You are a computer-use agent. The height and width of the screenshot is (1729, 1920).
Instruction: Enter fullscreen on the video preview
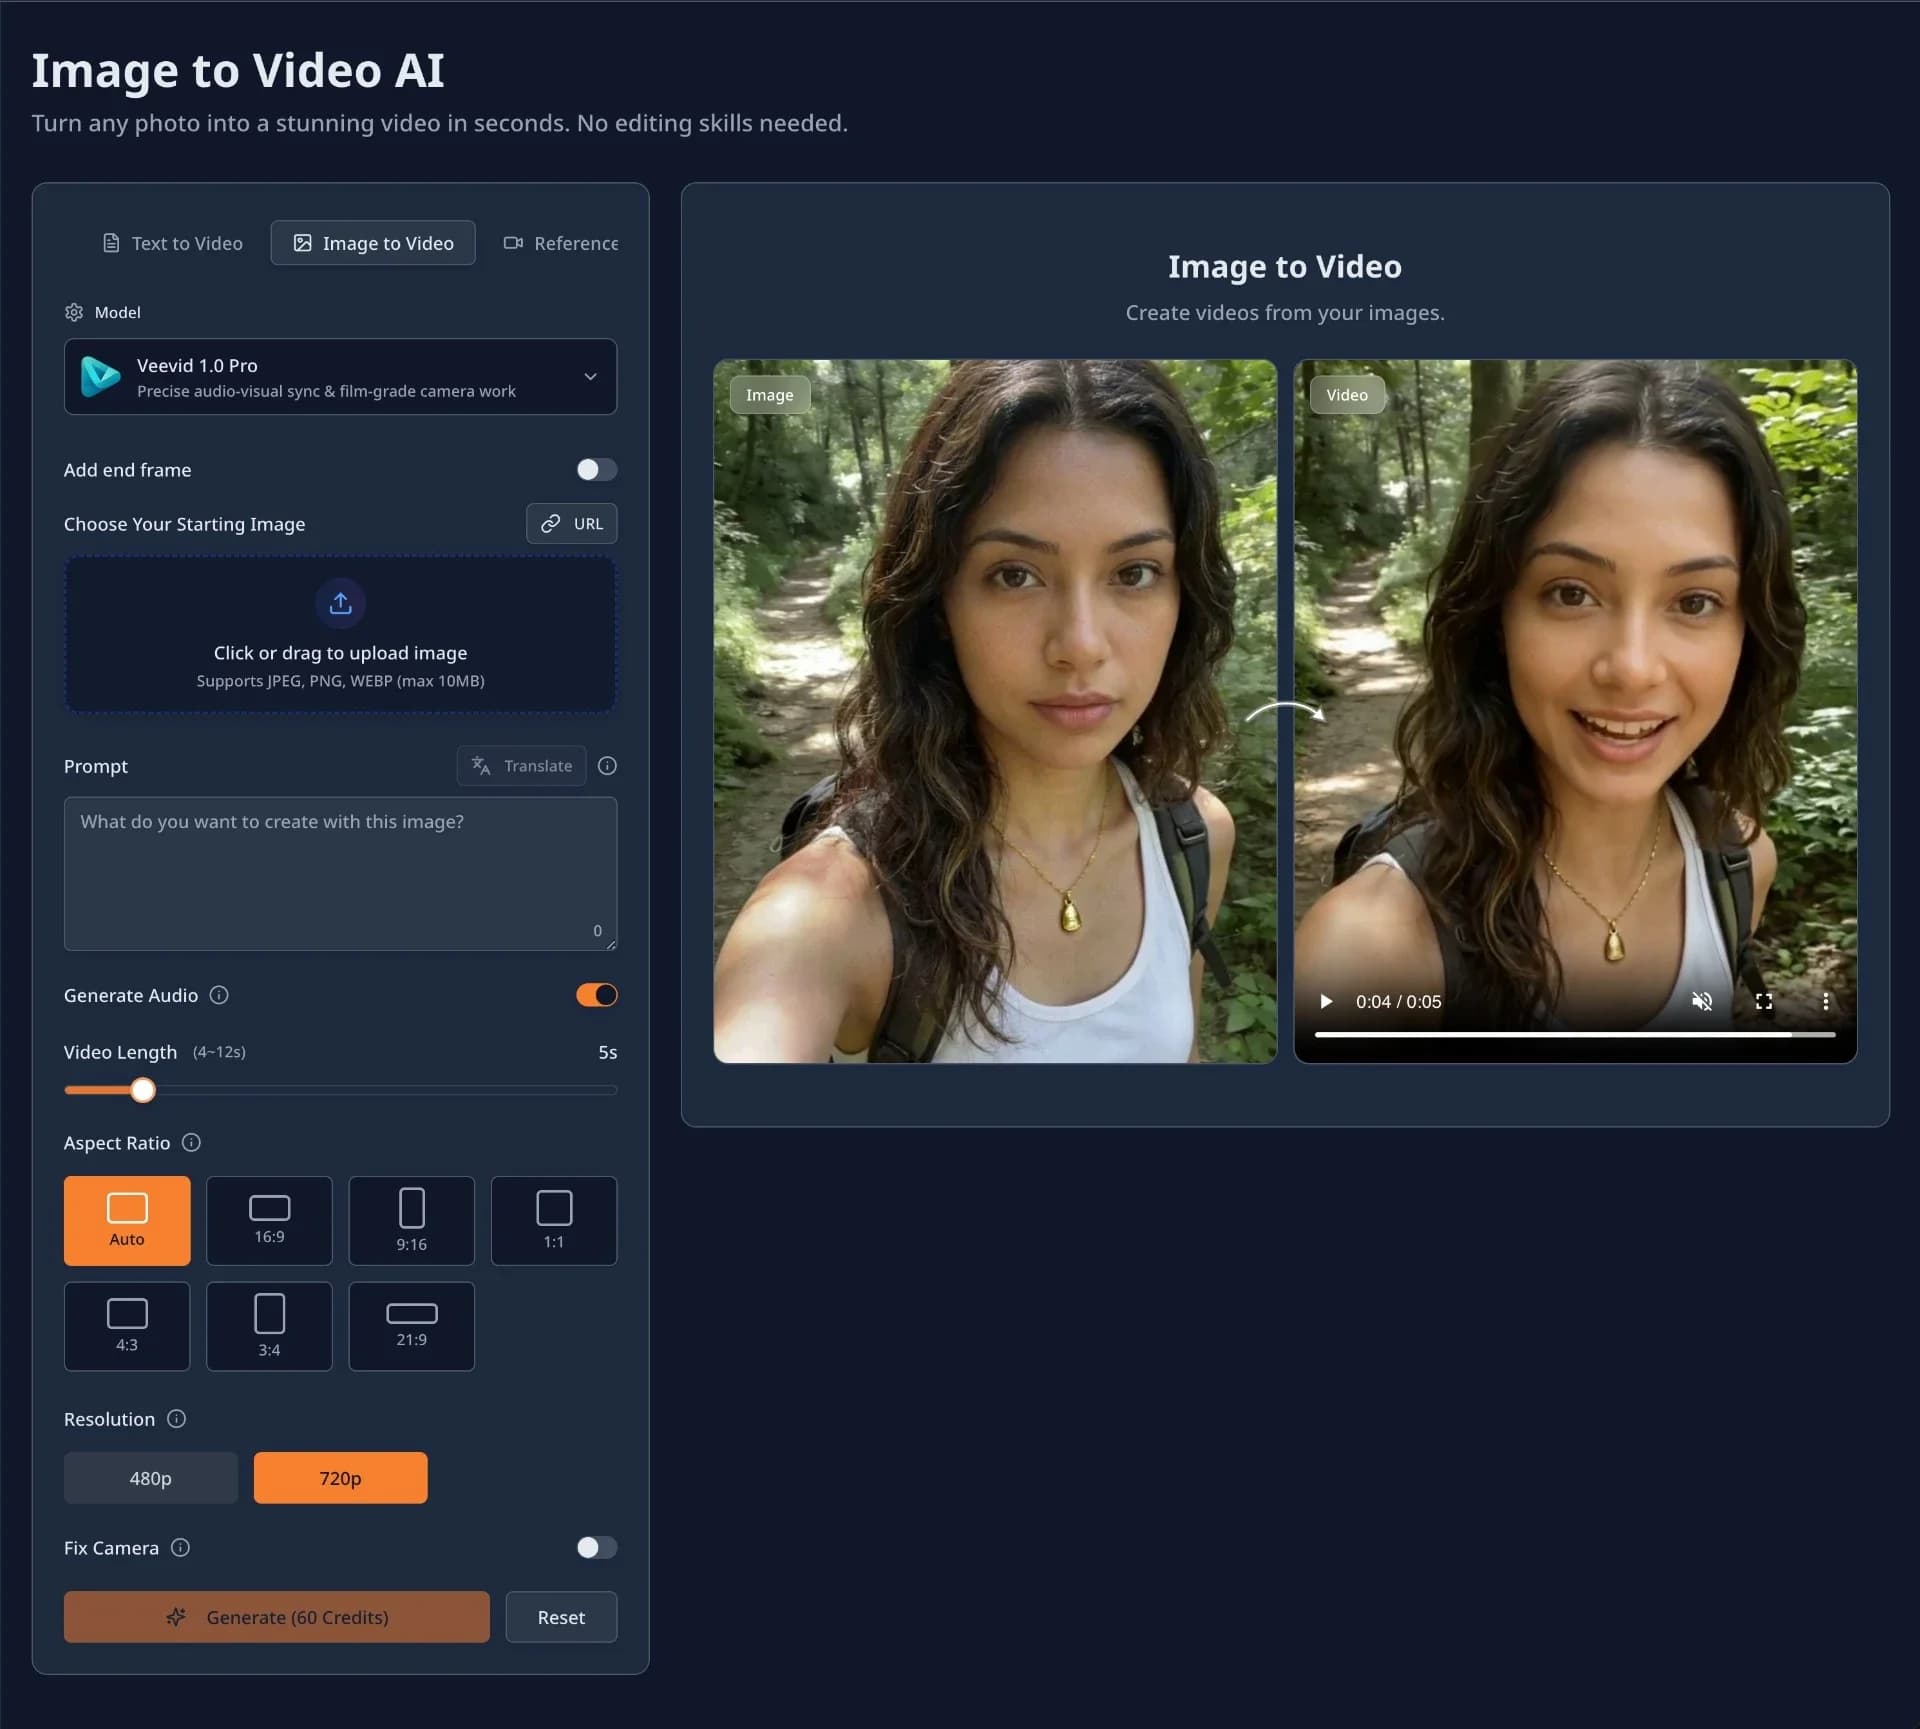click(x=1764, y=1001)
